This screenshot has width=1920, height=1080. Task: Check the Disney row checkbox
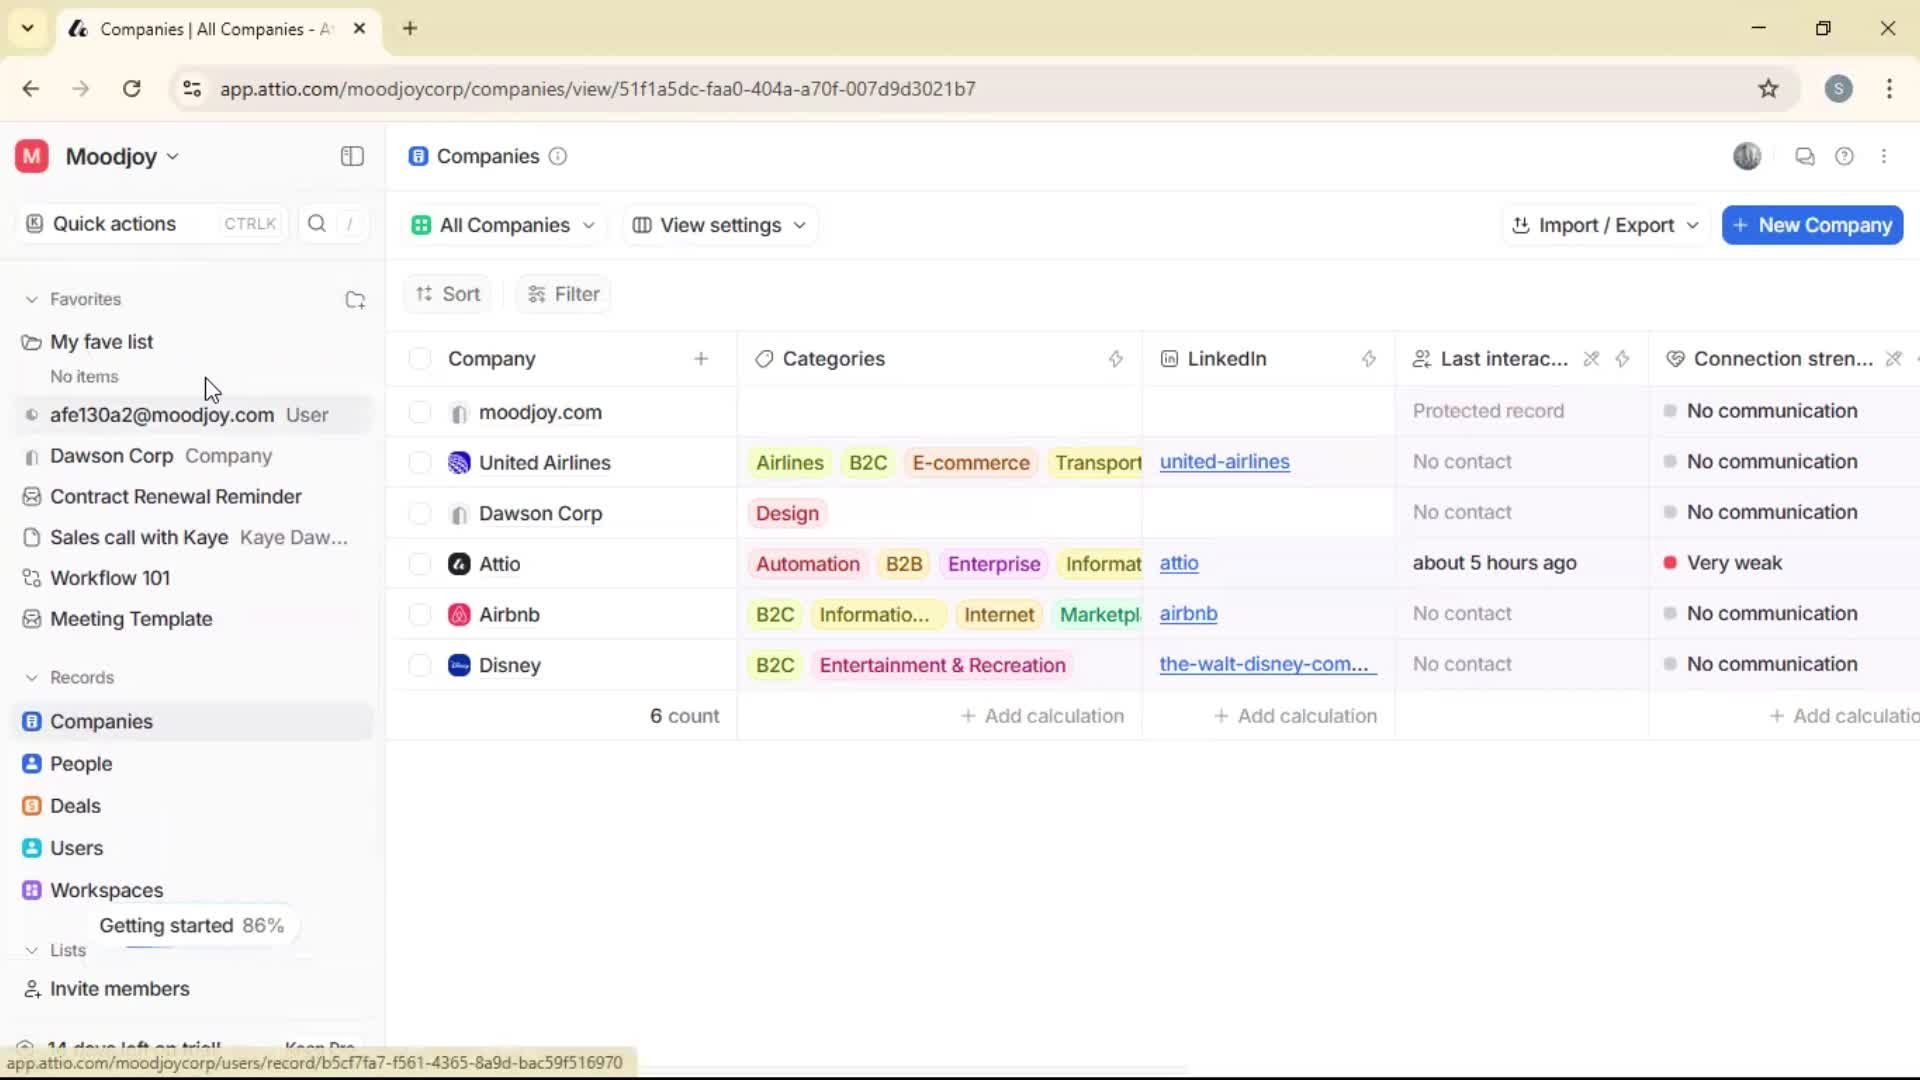tap(419, 665)
